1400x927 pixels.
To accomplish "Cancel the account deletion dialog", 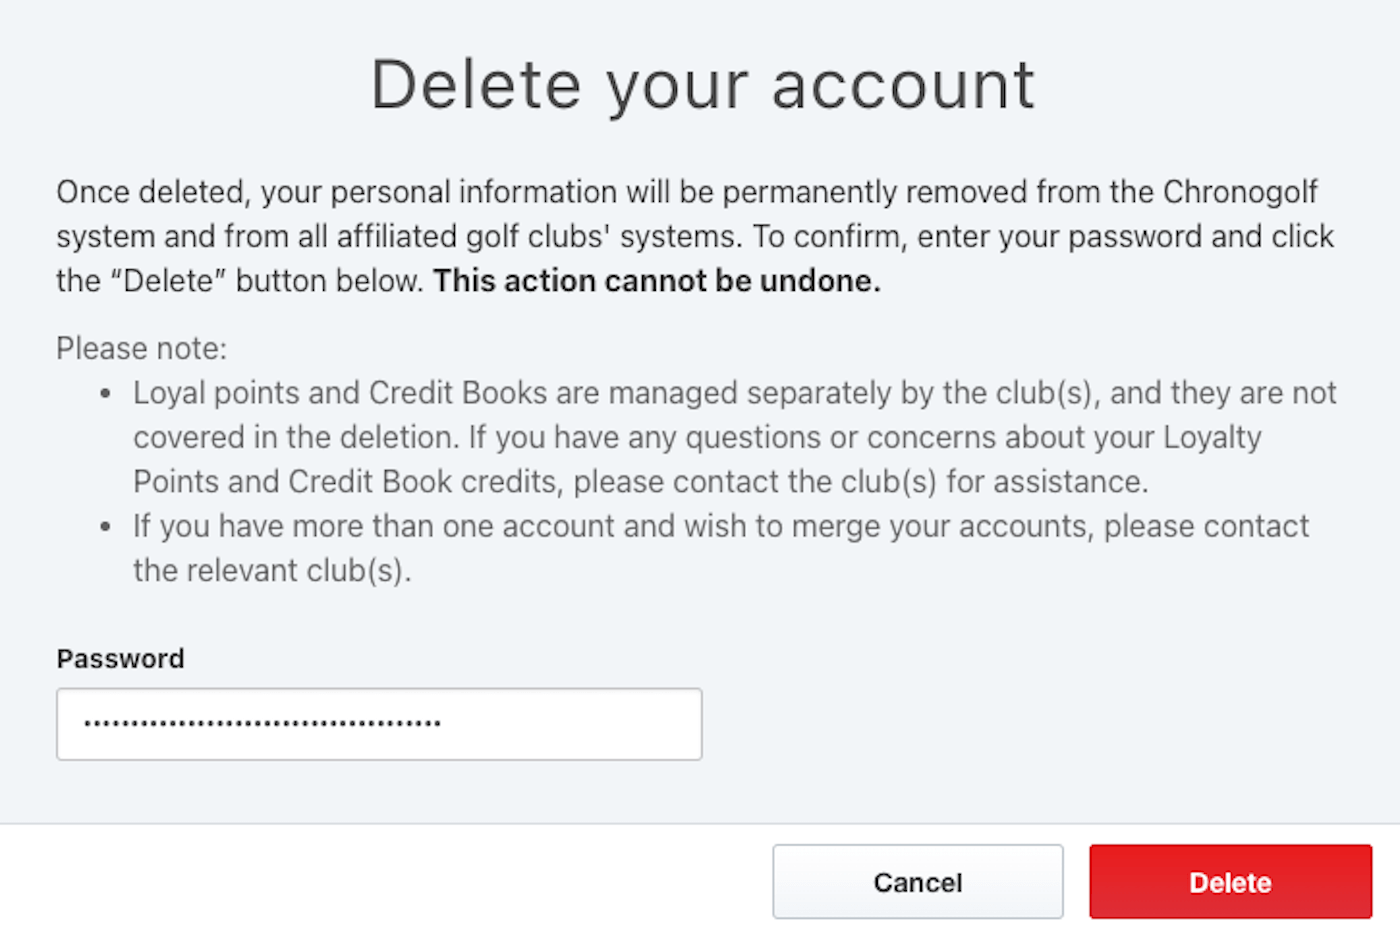I will coord(917,882).
